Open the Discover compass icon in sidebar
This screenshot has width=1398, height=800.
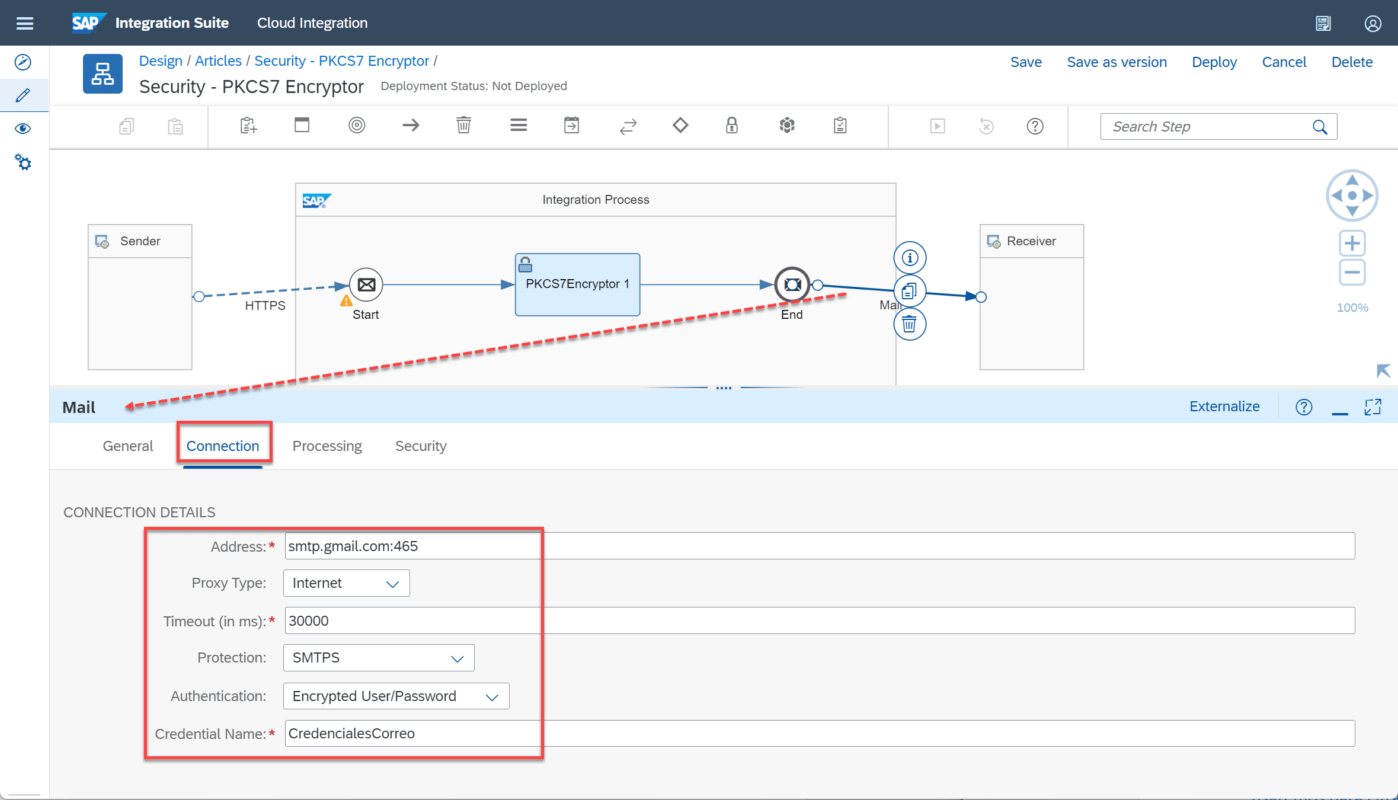coord(23,62)
